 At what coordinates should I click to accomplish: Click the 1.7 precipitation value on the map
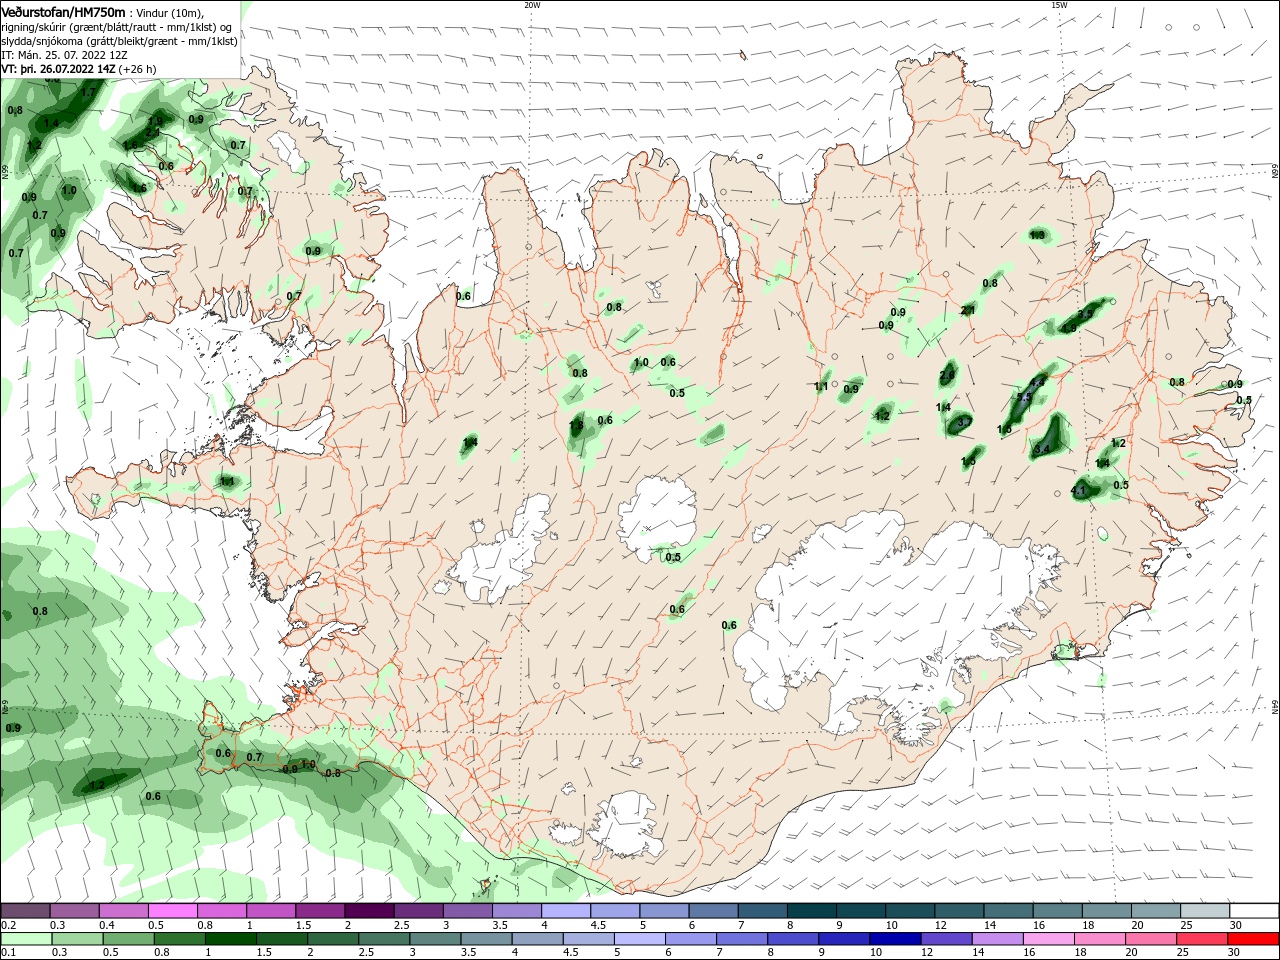88,92
